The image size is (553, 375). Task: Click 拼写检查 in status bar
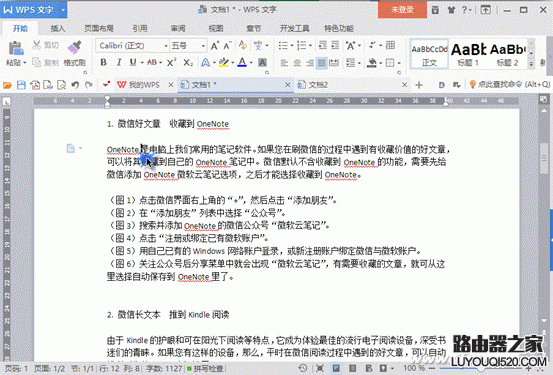tap(205, 369)
